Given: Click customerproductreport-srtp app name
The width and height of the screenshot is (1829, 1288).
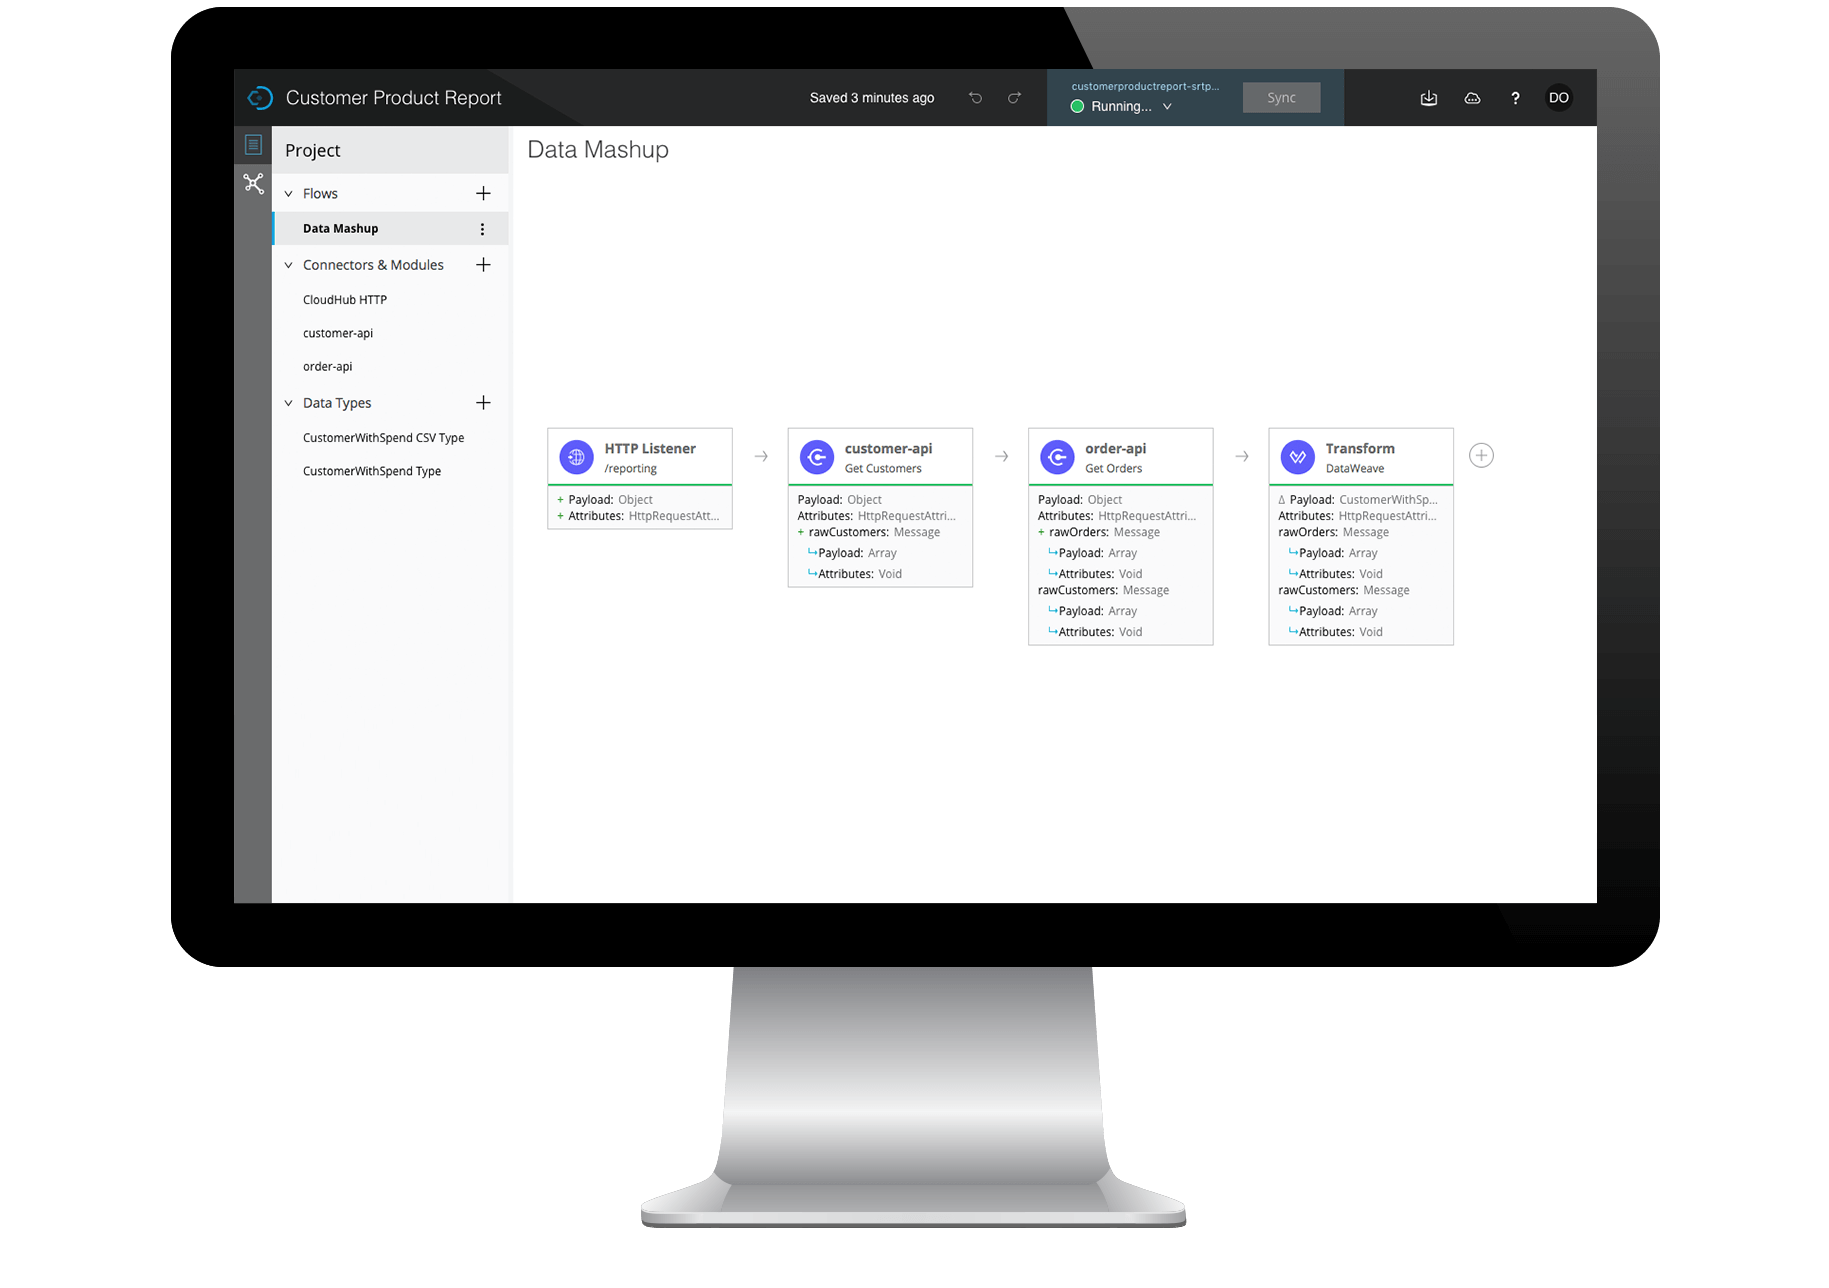Looking at the screenshot, I should pyautogui.click(x=1145, y=86).
